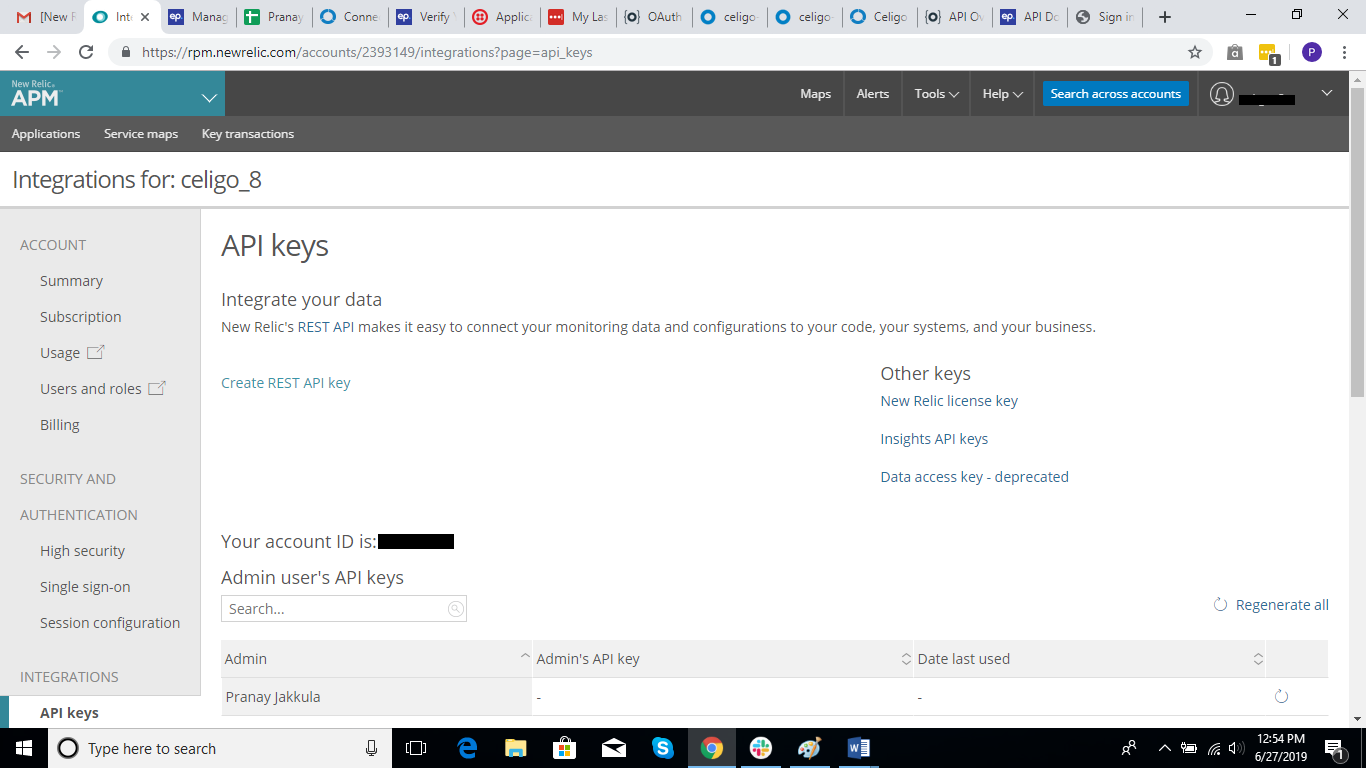This screenshot has height=768, width=1366.
Task: Show hidden system tray icons
Action: [1164, 748]
